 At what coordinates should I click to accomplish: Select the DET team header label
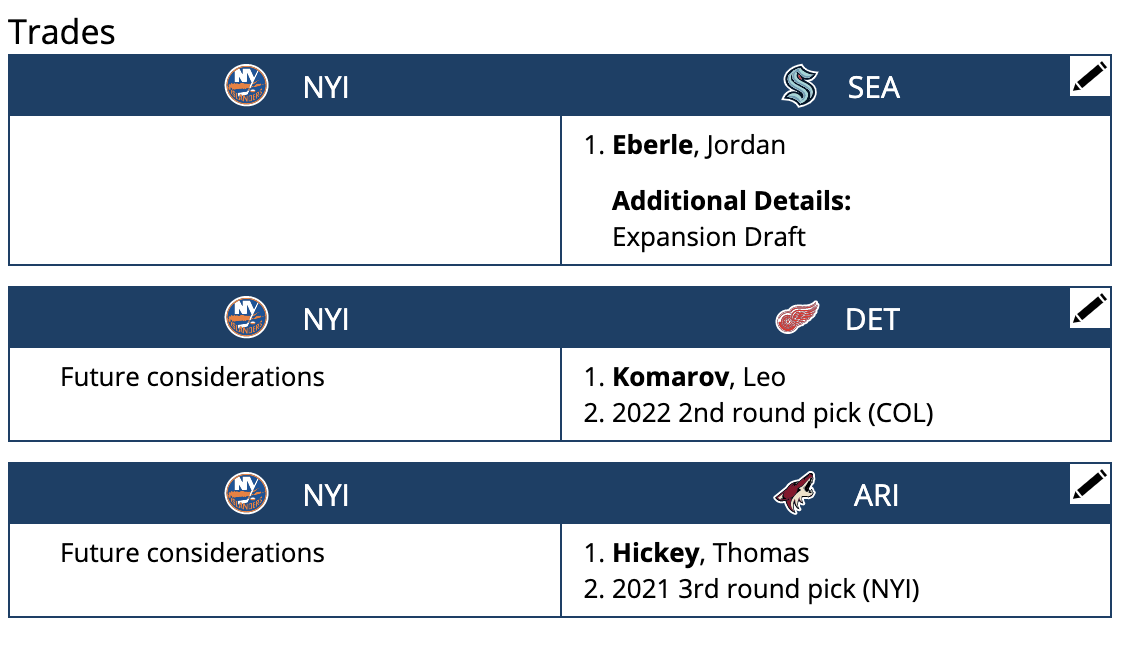pos(874,318)
